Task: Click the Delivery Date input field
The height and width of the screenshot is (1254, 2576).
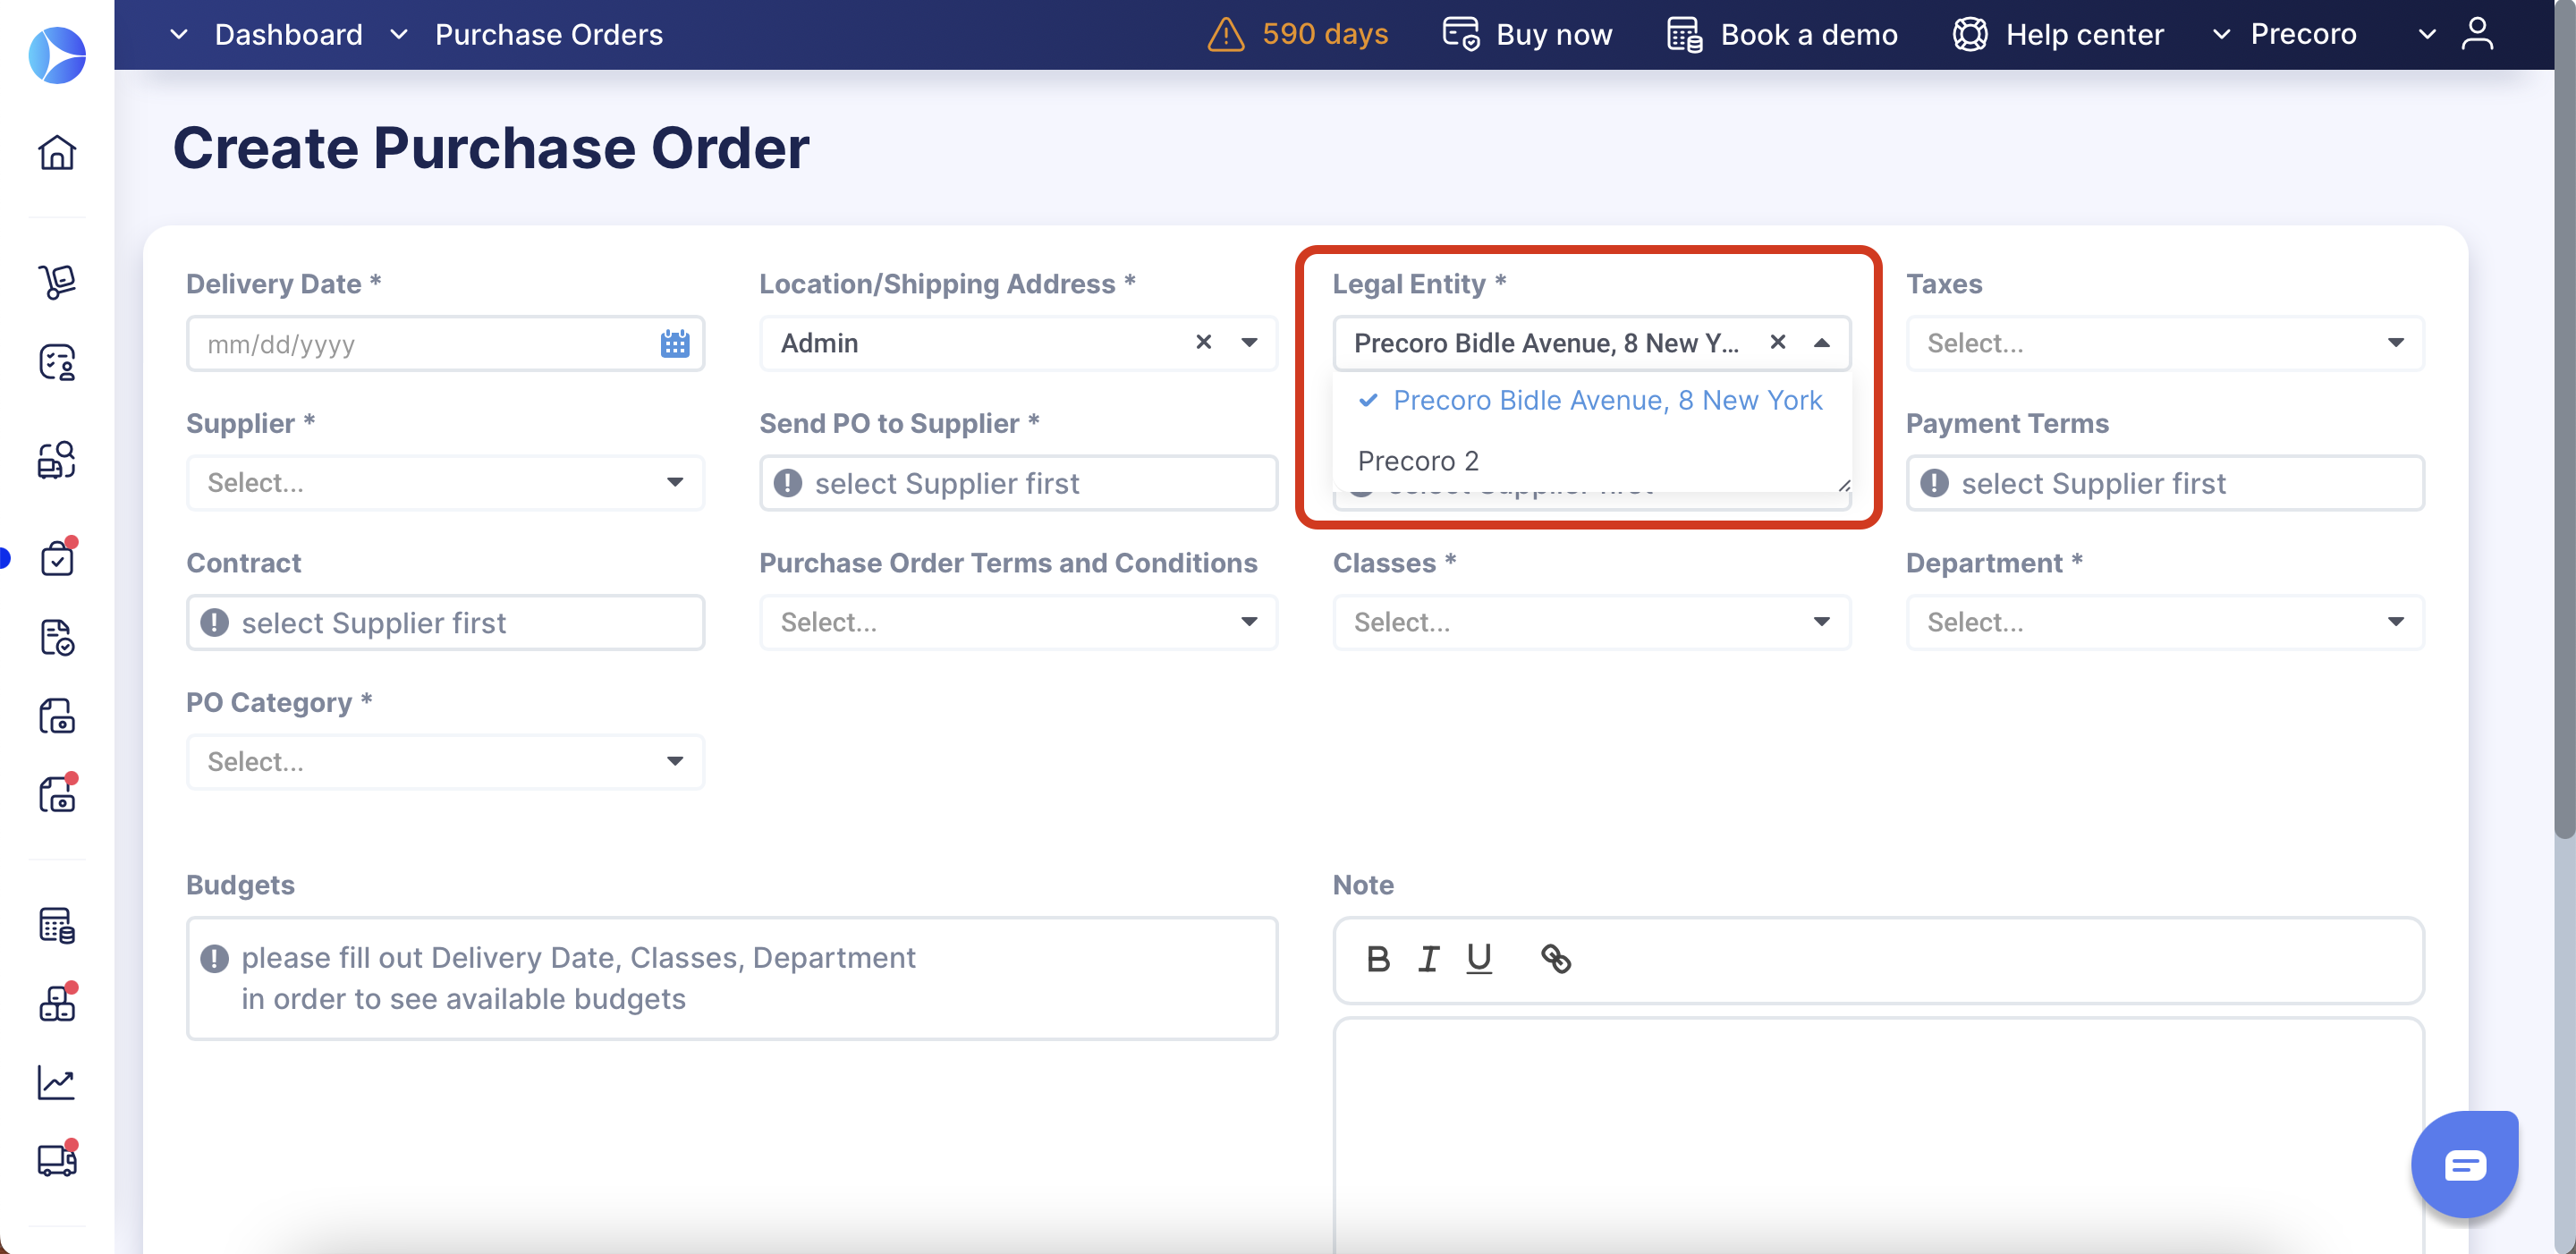Action: (420, 344)
